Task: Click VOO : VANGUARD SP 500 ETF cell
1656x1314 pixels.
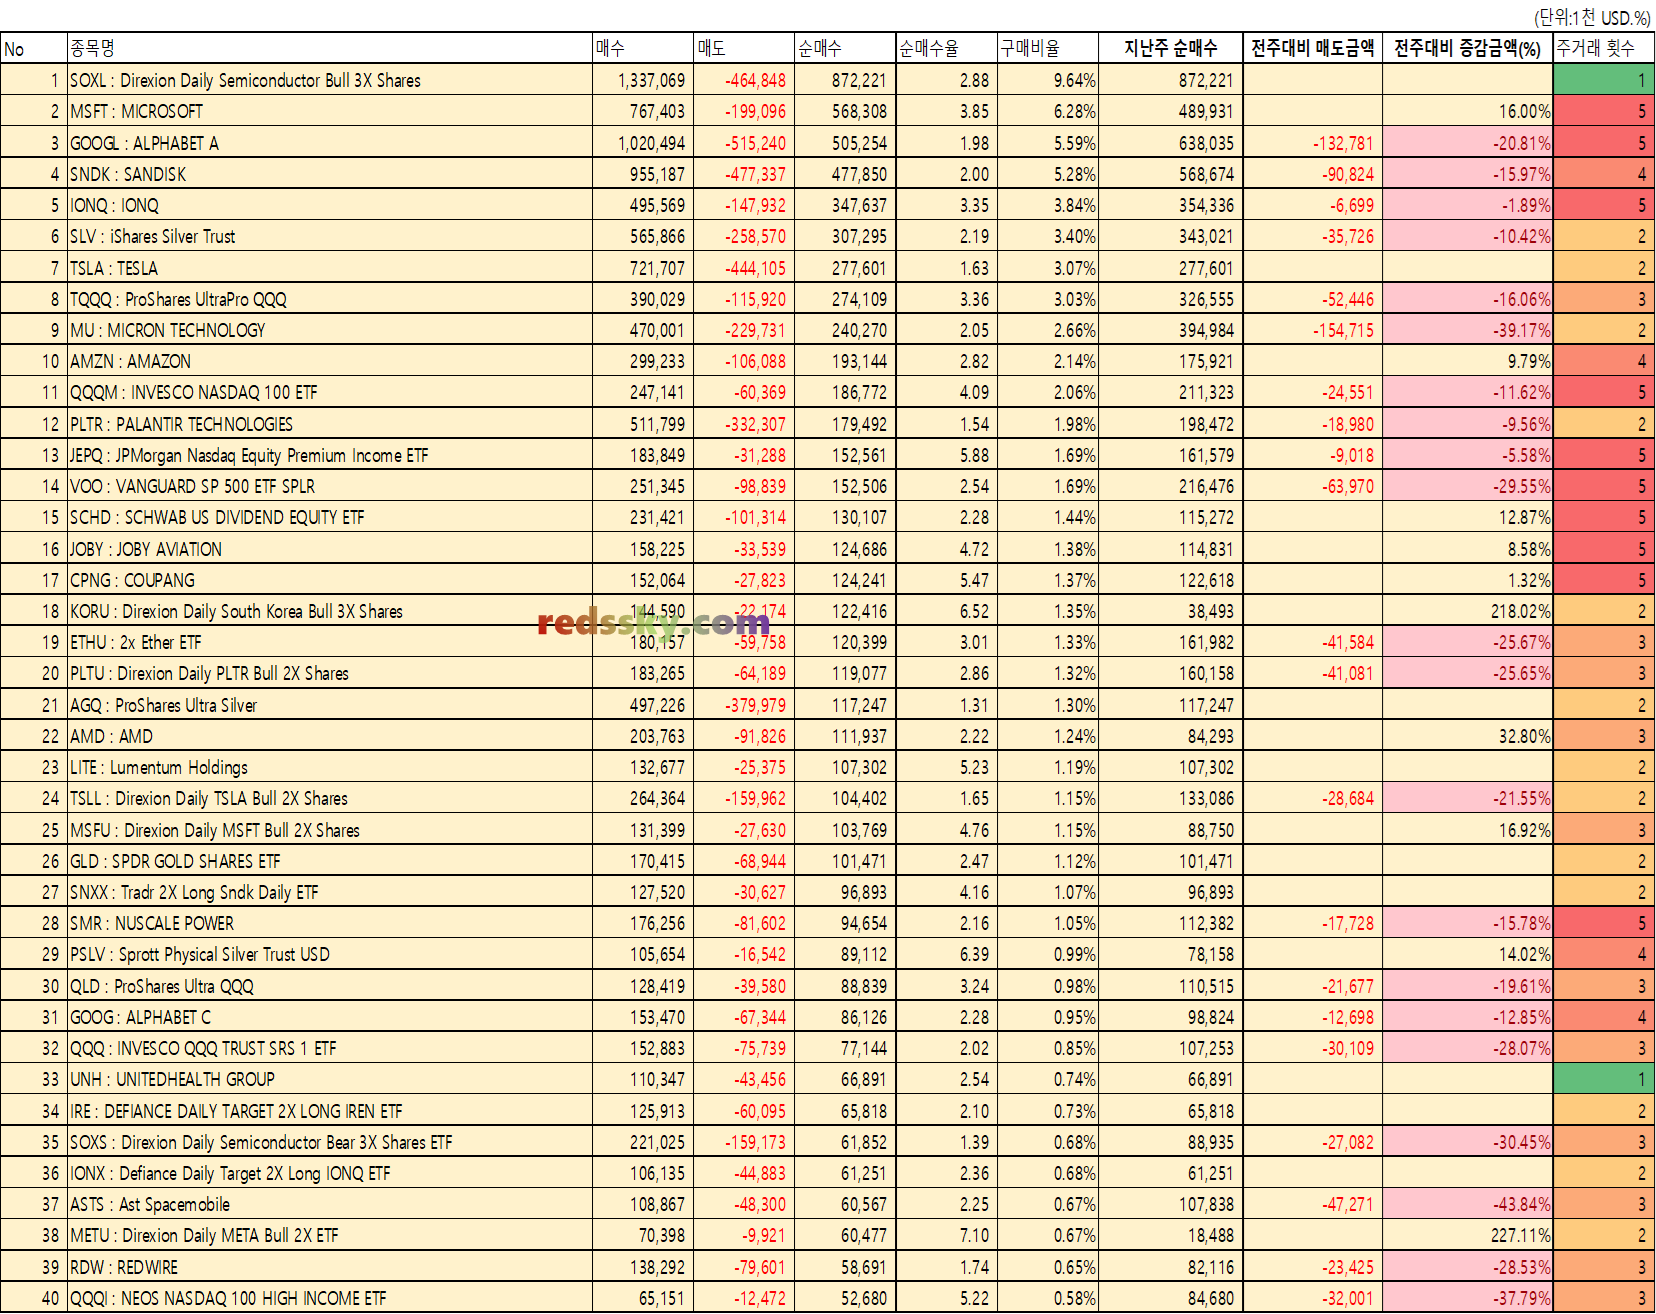Action: point(330,486)
